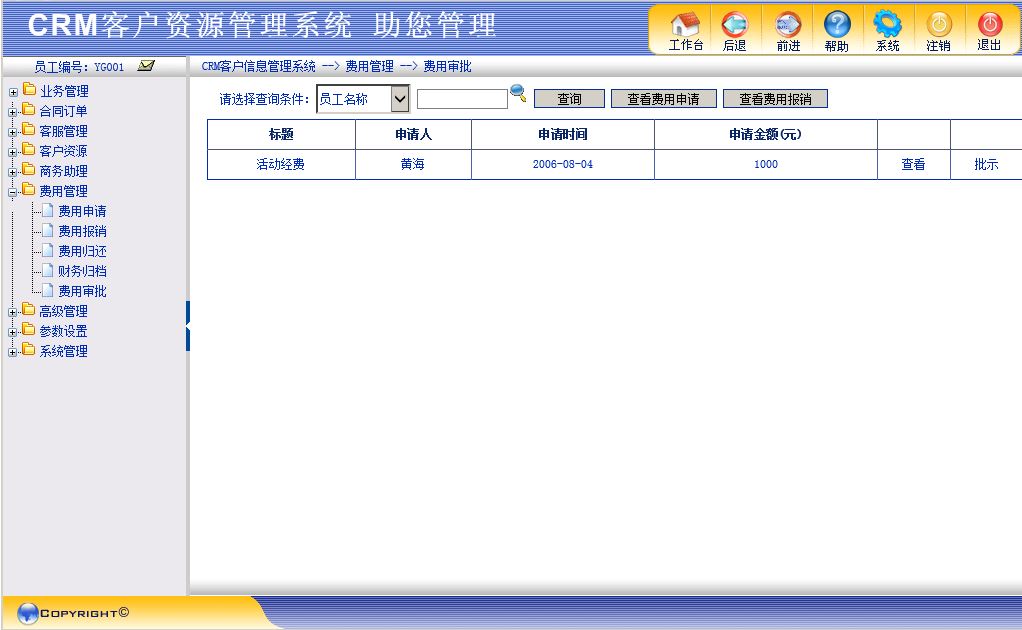This screenshot has width=1022, height=630.
Task: Click the 后退 back arrow icon
Action: click(734, 25)
